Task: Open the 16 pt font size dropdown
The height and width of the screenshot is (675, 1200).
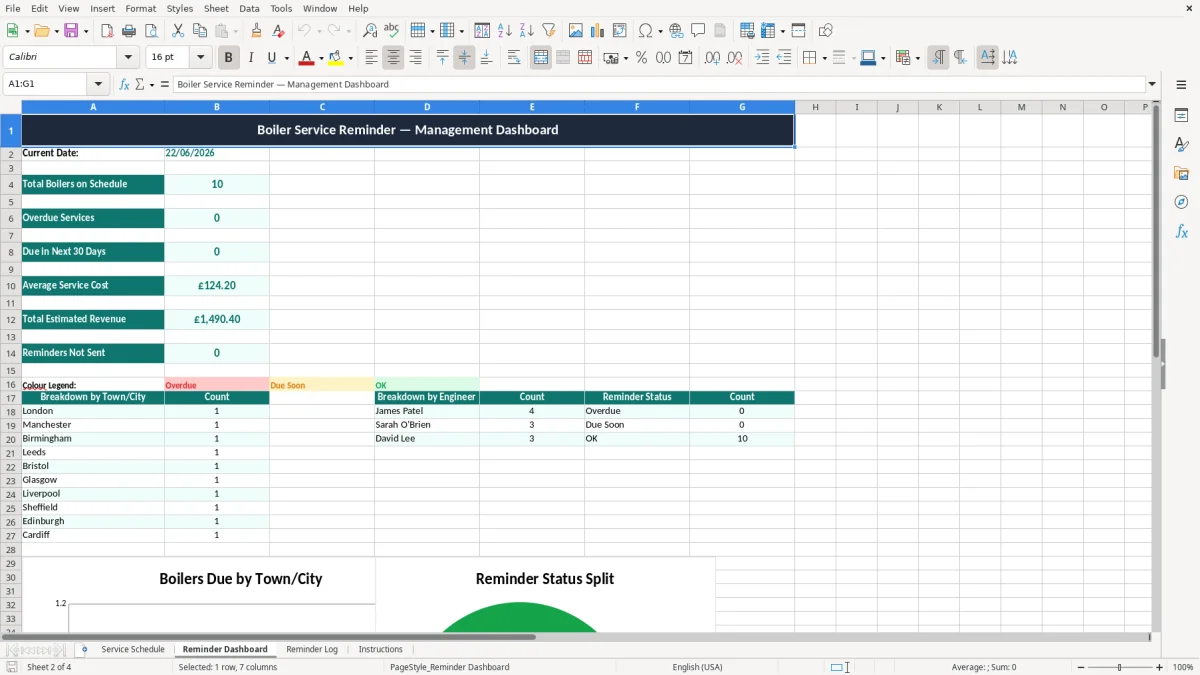Action: pos(200,58)
